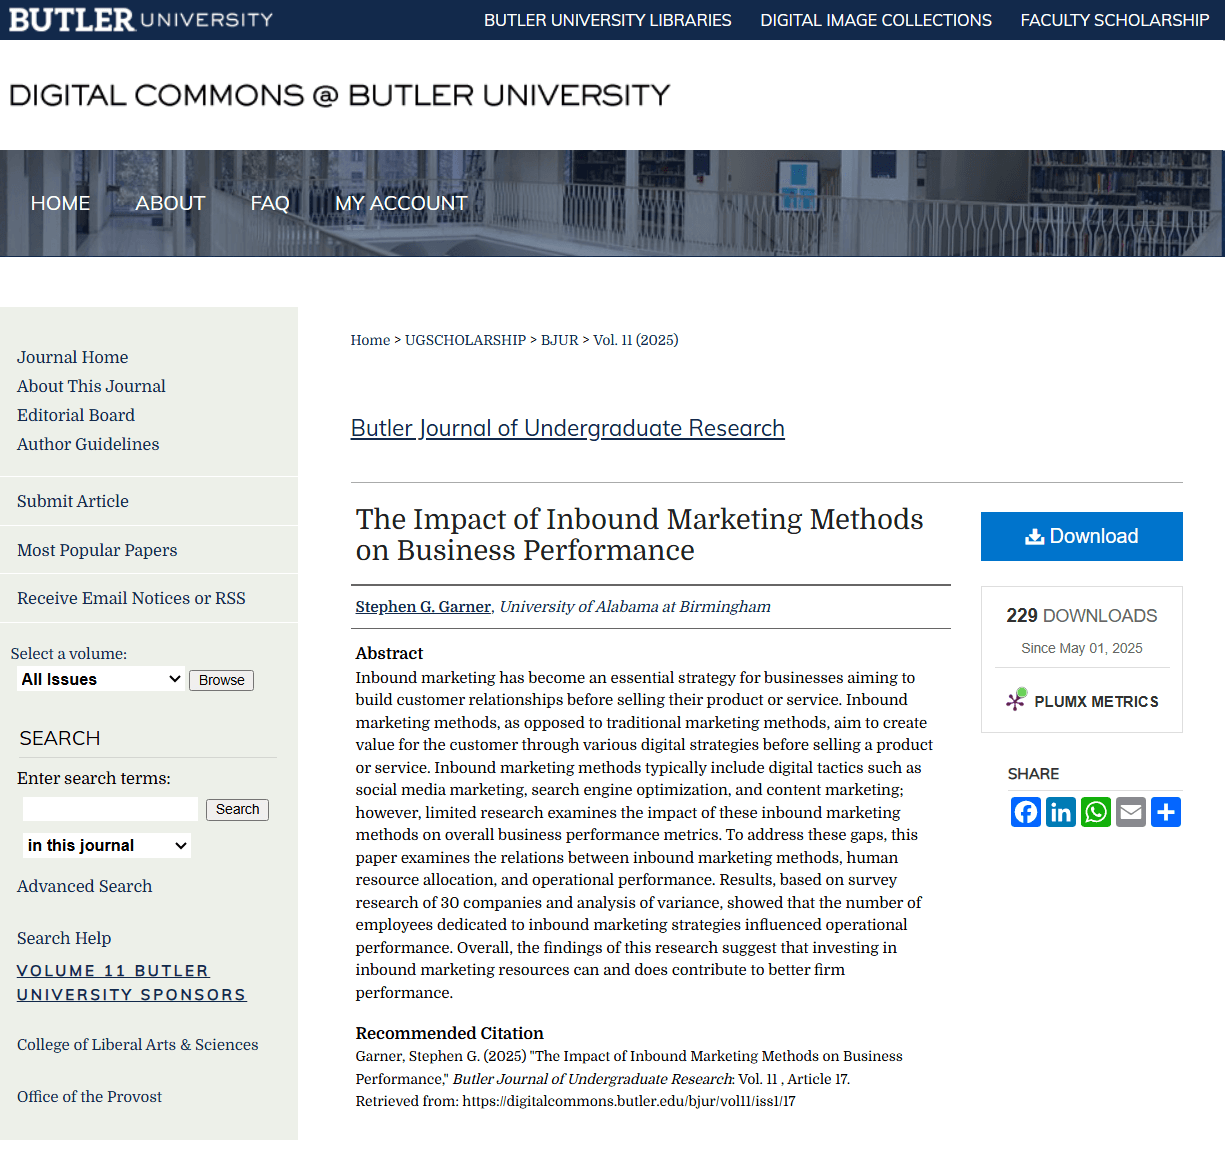Open Faculty Scholarship top link
Viewport: 1225px width, 1163px height.
[x=1115, y=20]
